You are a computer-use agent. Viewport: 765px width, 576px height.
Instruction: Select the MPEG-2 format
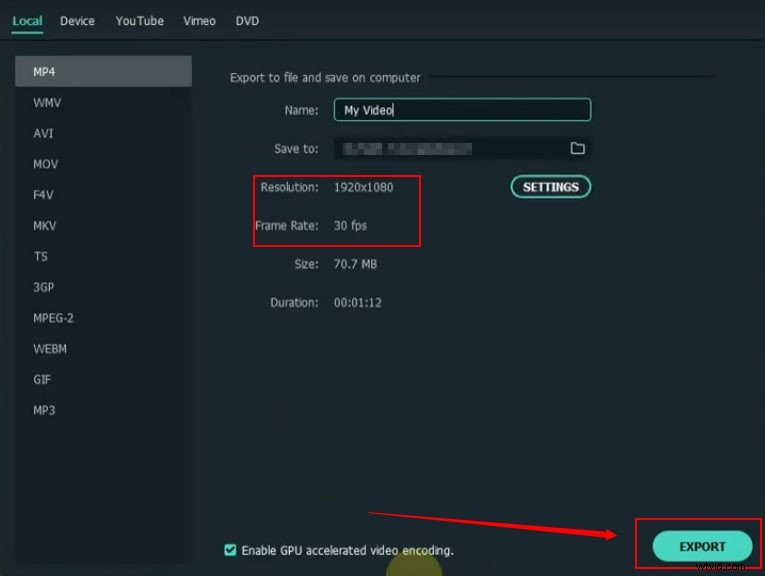tap(103, 318)
